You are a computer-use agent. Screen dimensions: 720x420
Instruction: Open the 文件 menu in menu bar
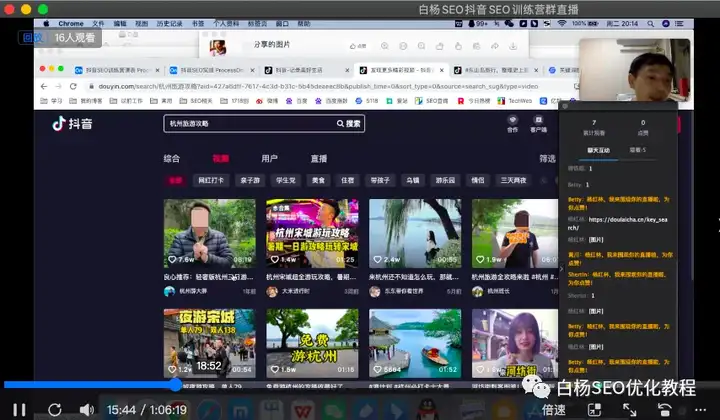click(x=98, y=23)
